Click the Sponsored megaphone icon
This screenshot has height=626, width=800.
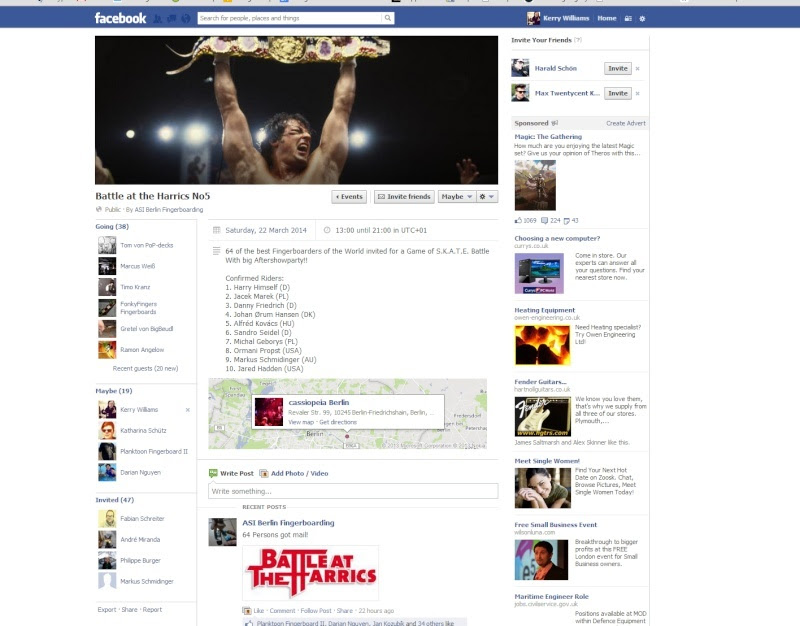(555, 123)
